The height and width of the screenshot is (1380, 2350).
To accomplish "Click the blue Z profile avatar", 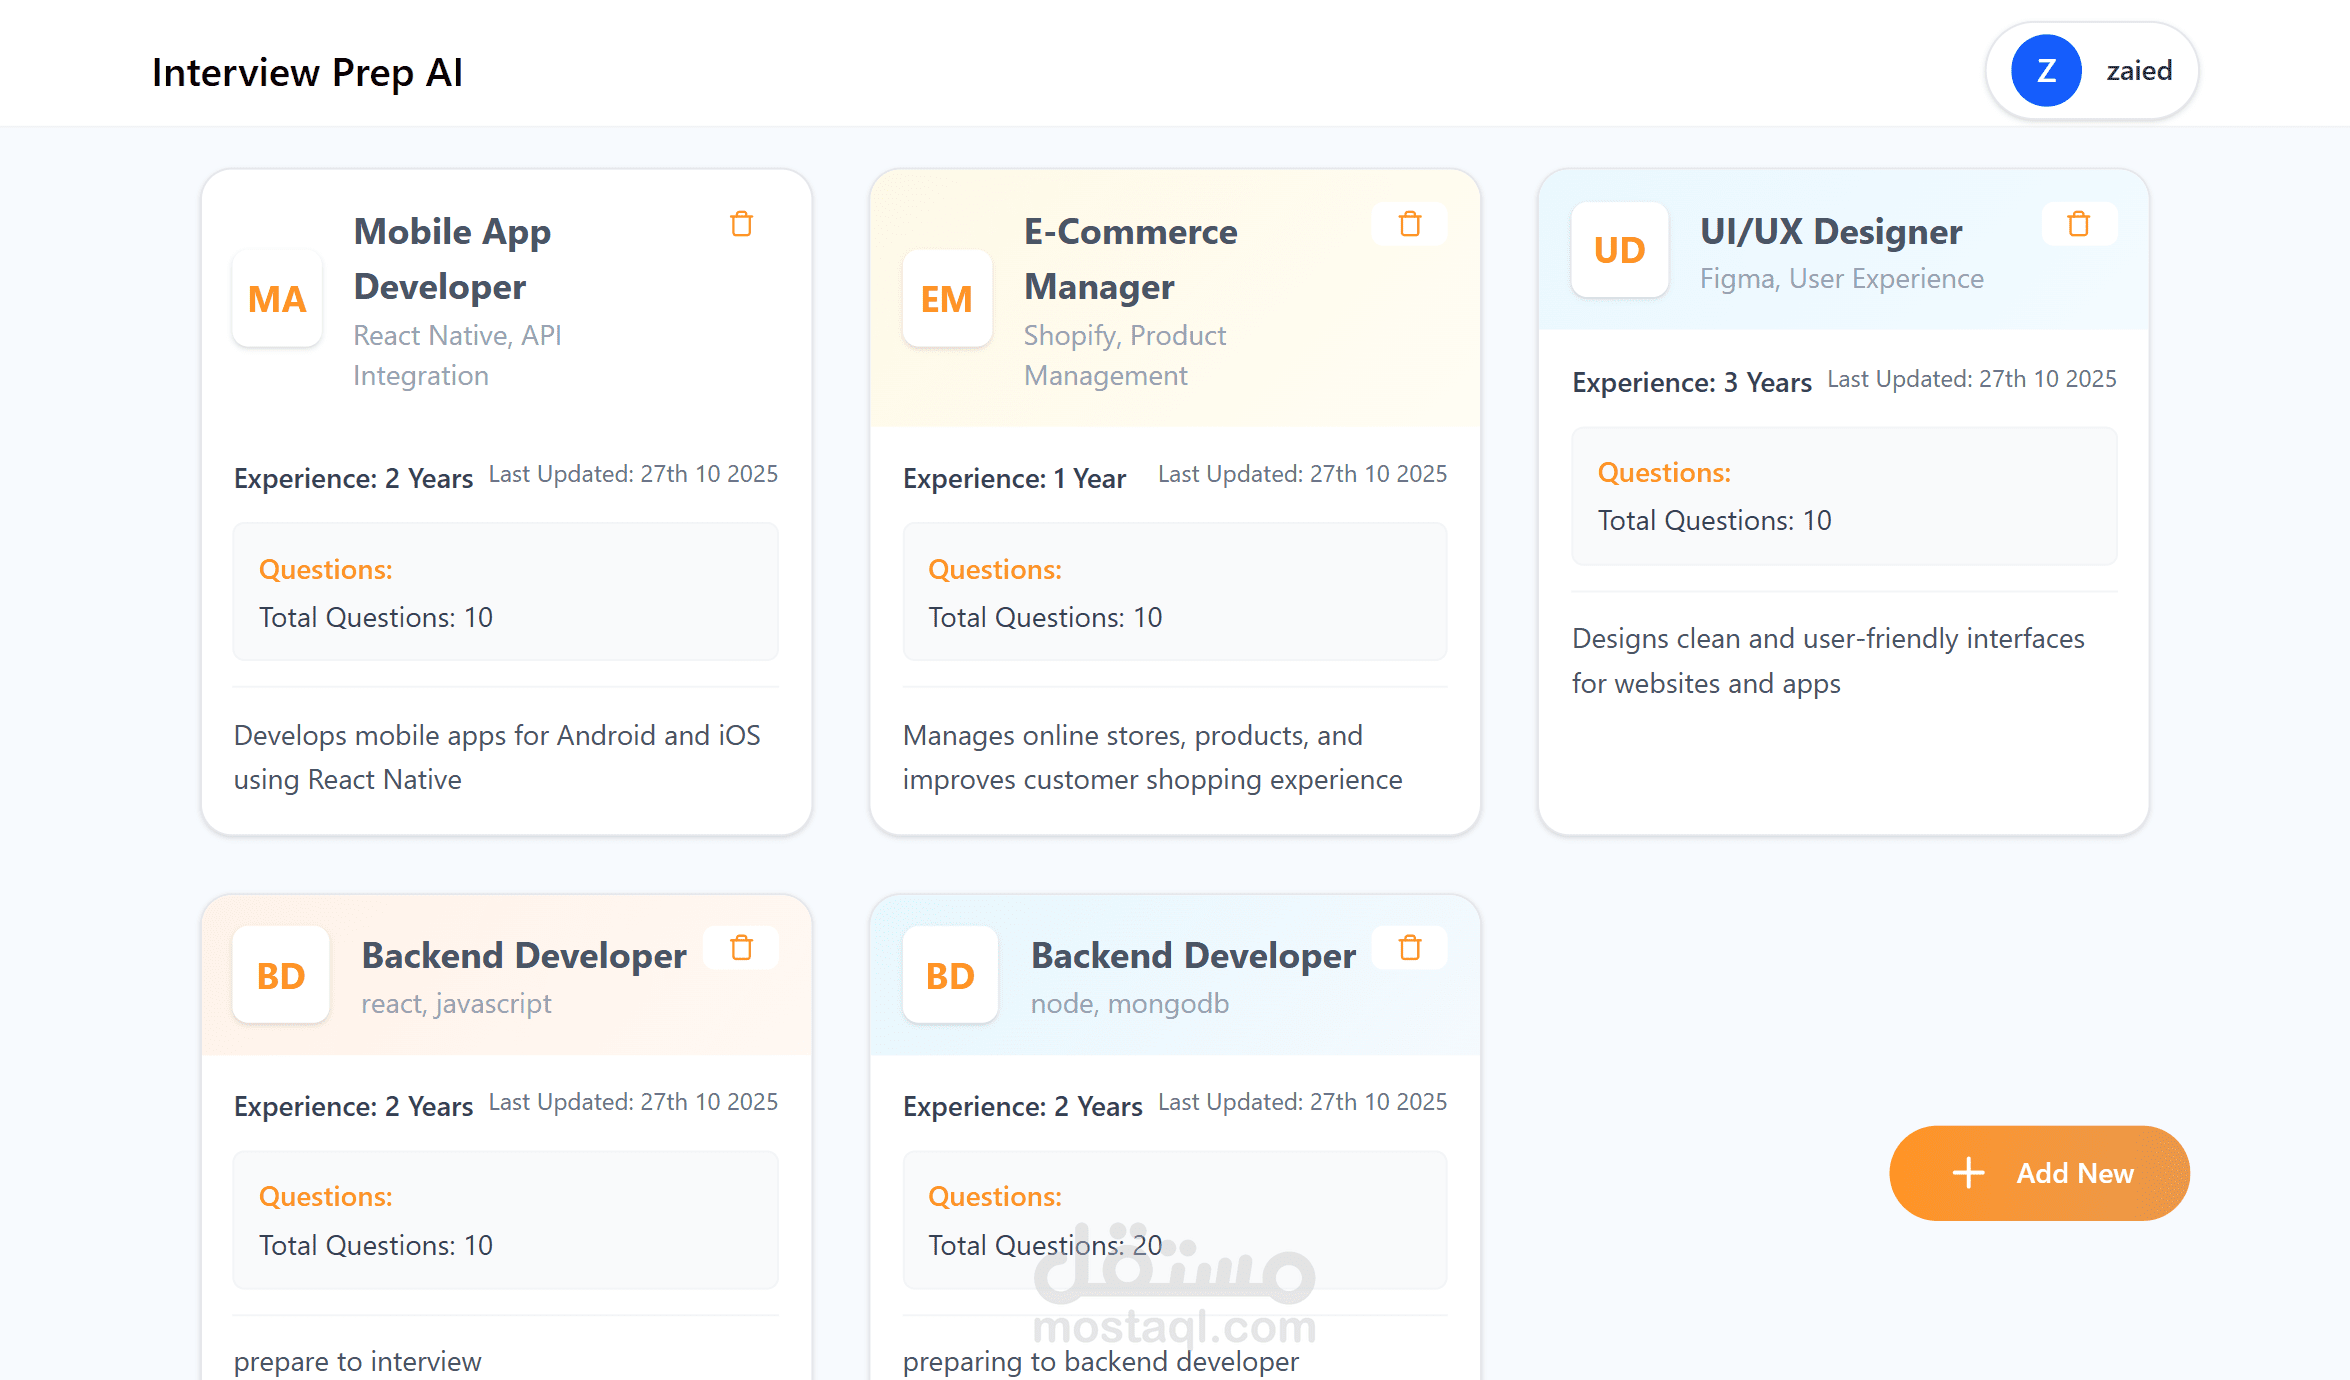I will pyautogui.click(x=2046, y=71).
